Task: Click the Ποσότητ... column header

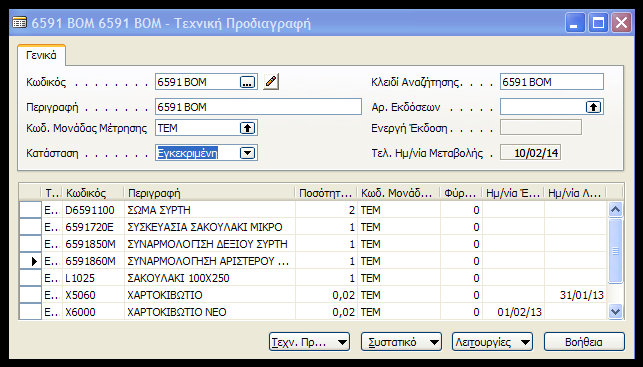Action: [x=326, y=193]
